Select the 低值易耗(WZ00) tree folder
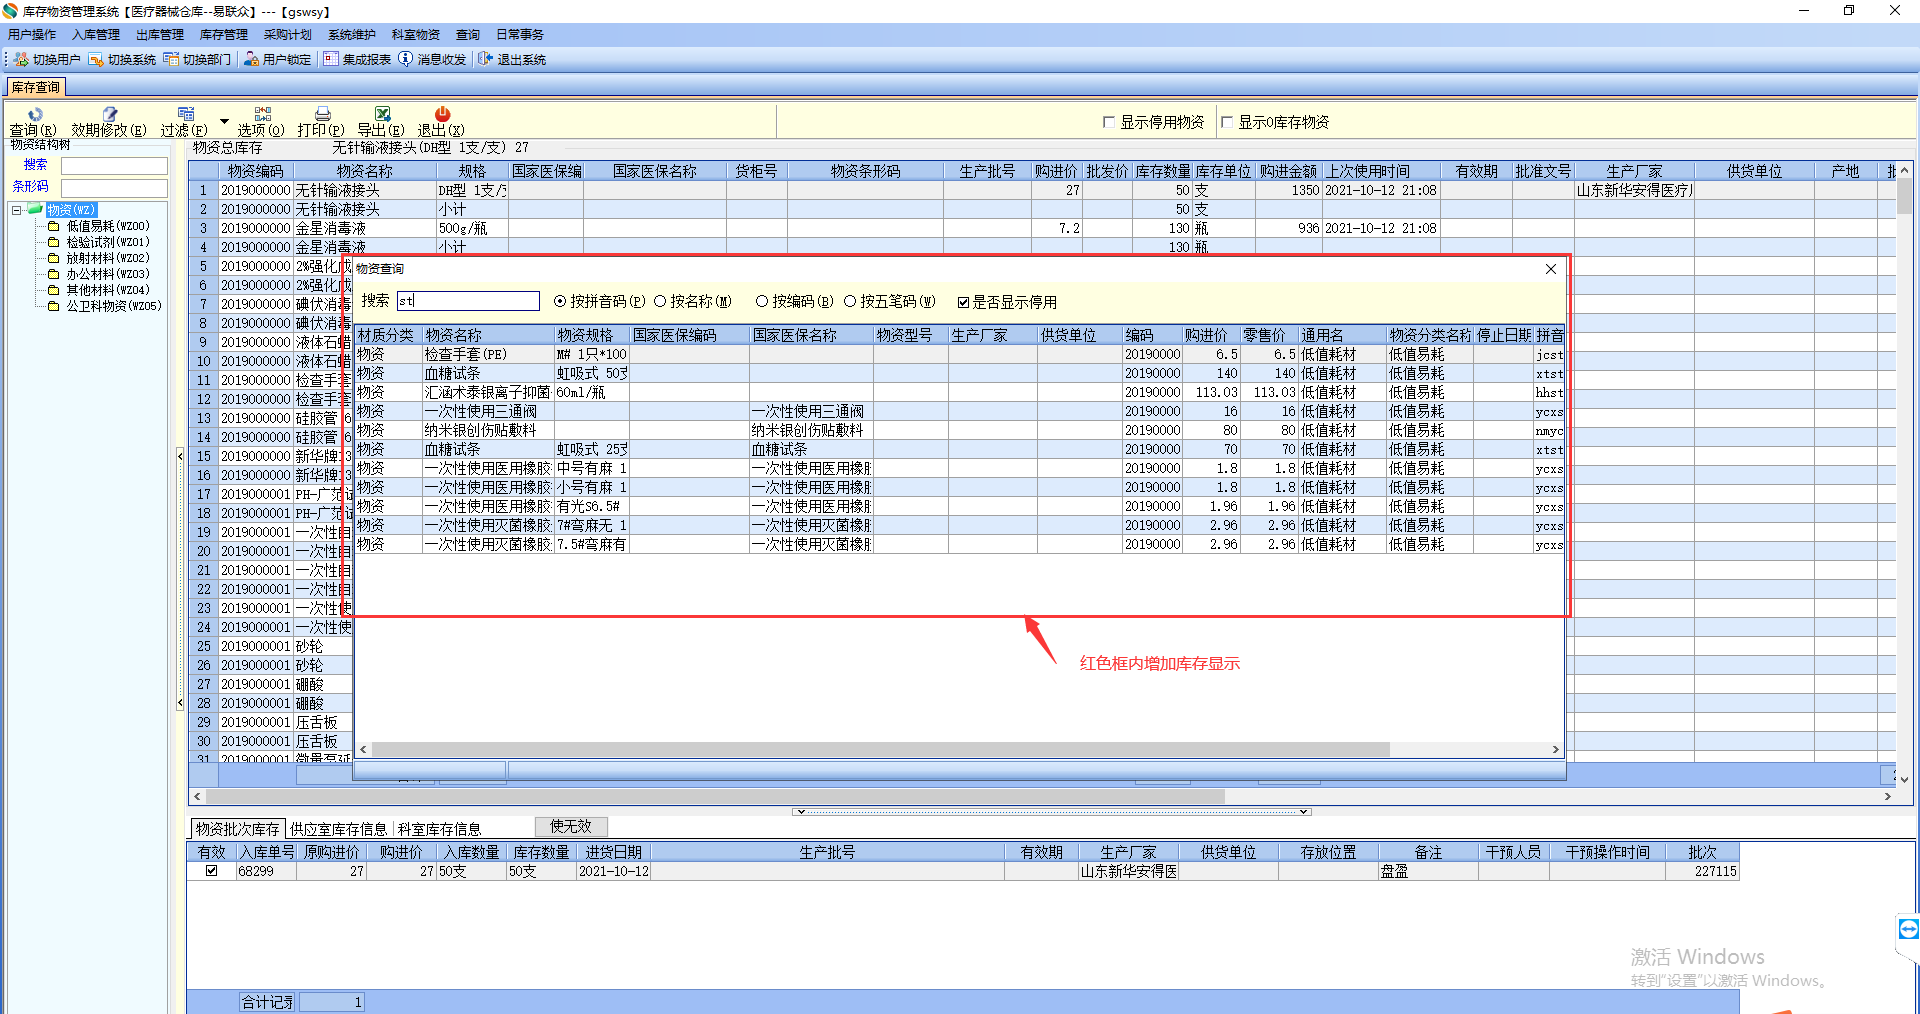Image resolution: width=1920 pixels, height=1014 pixels. click(x=107, y=226)
